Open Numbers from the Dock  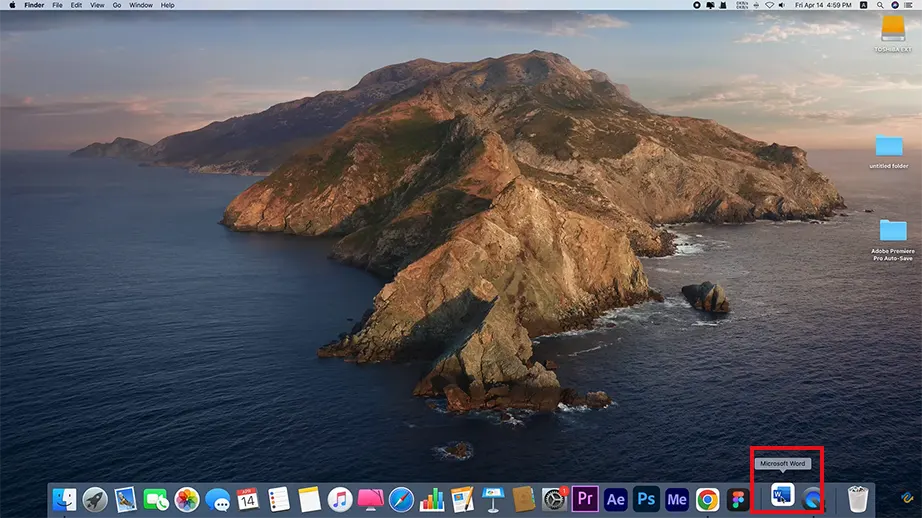(x=432, y=500)
